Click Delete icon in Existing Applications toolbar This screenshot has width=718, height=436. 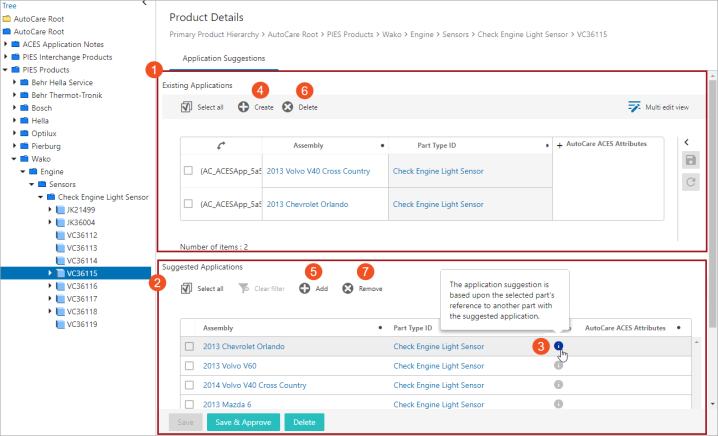coord(288,107)
